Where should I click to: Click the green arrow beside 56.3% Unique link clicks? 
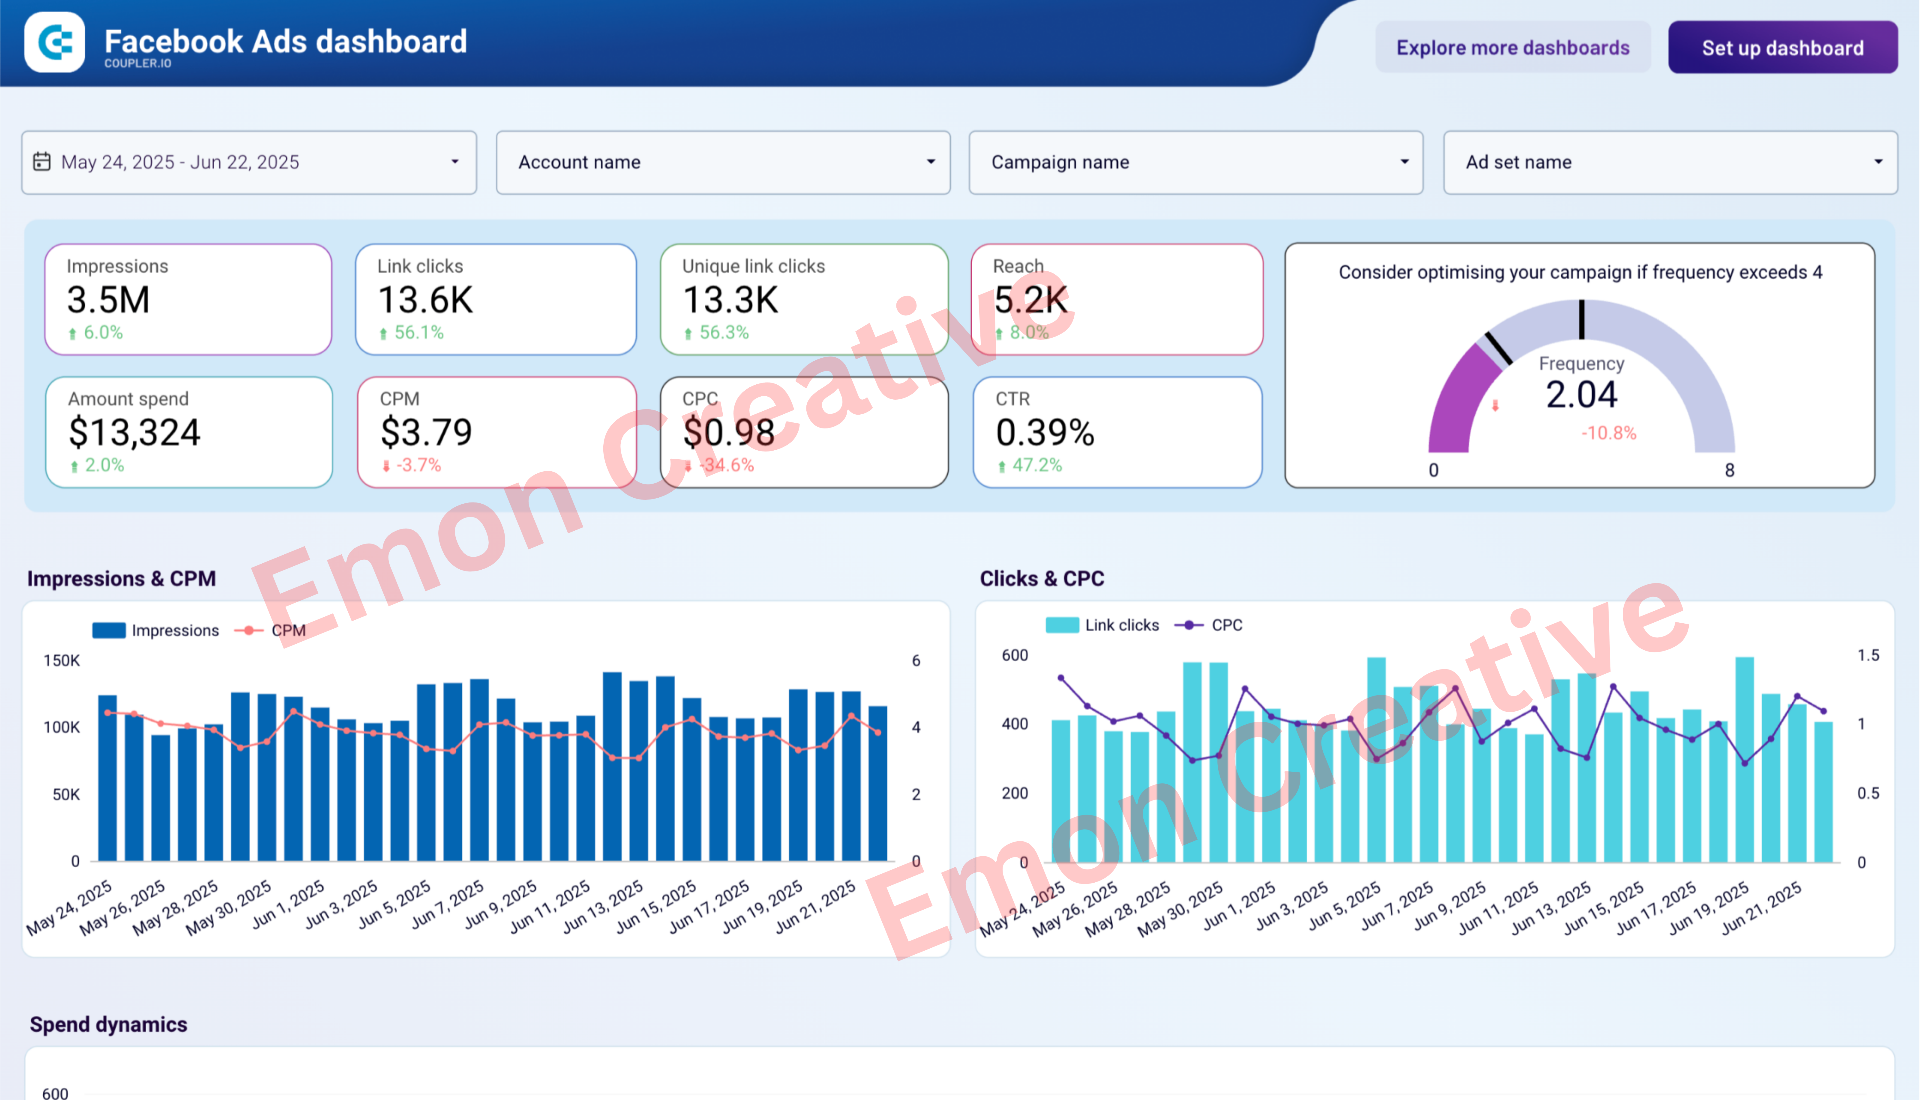click(688, 334)
